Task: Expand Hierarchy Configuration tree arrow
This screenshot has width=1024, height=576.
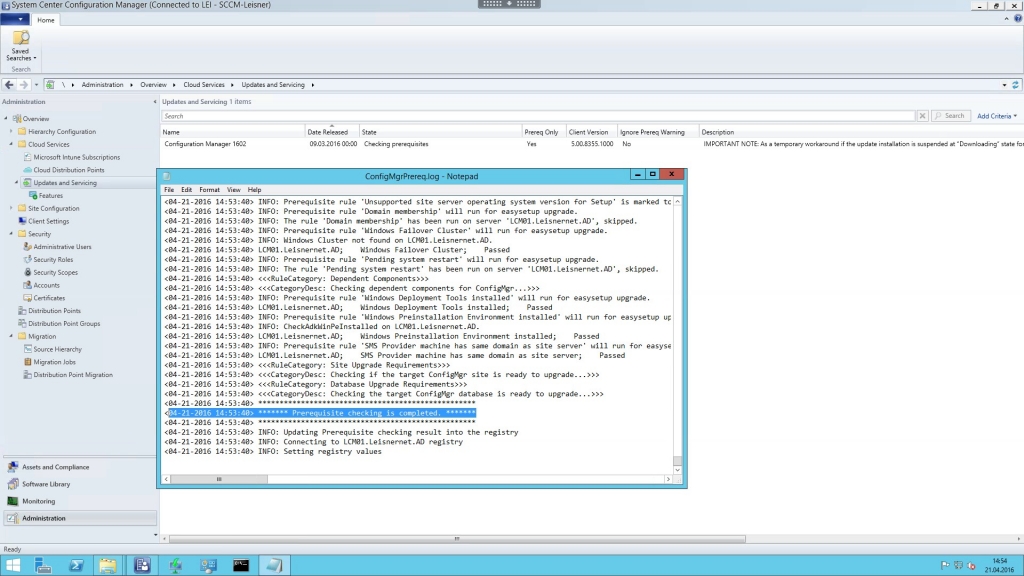Action: [x=11, y=131]
